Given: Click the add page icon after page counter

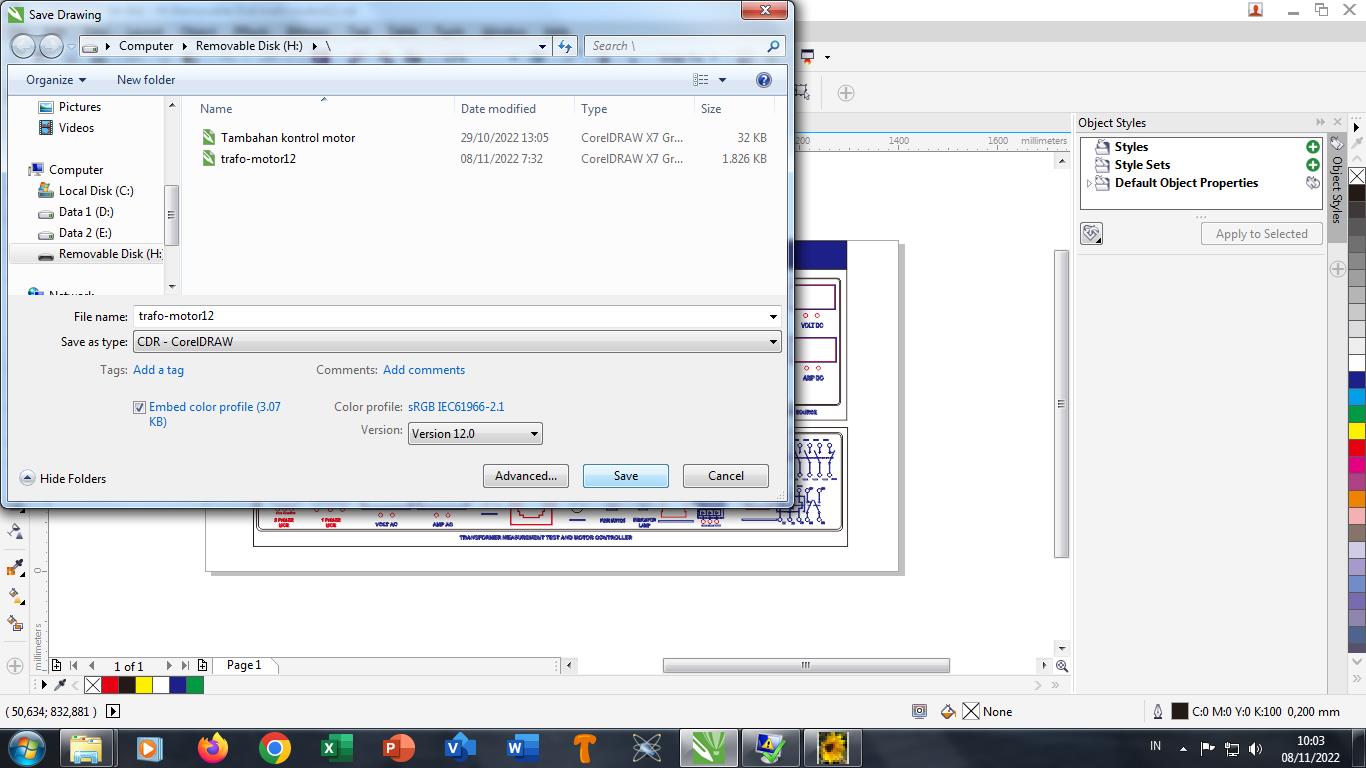Looking at the screenshot, I should [203, 666].
